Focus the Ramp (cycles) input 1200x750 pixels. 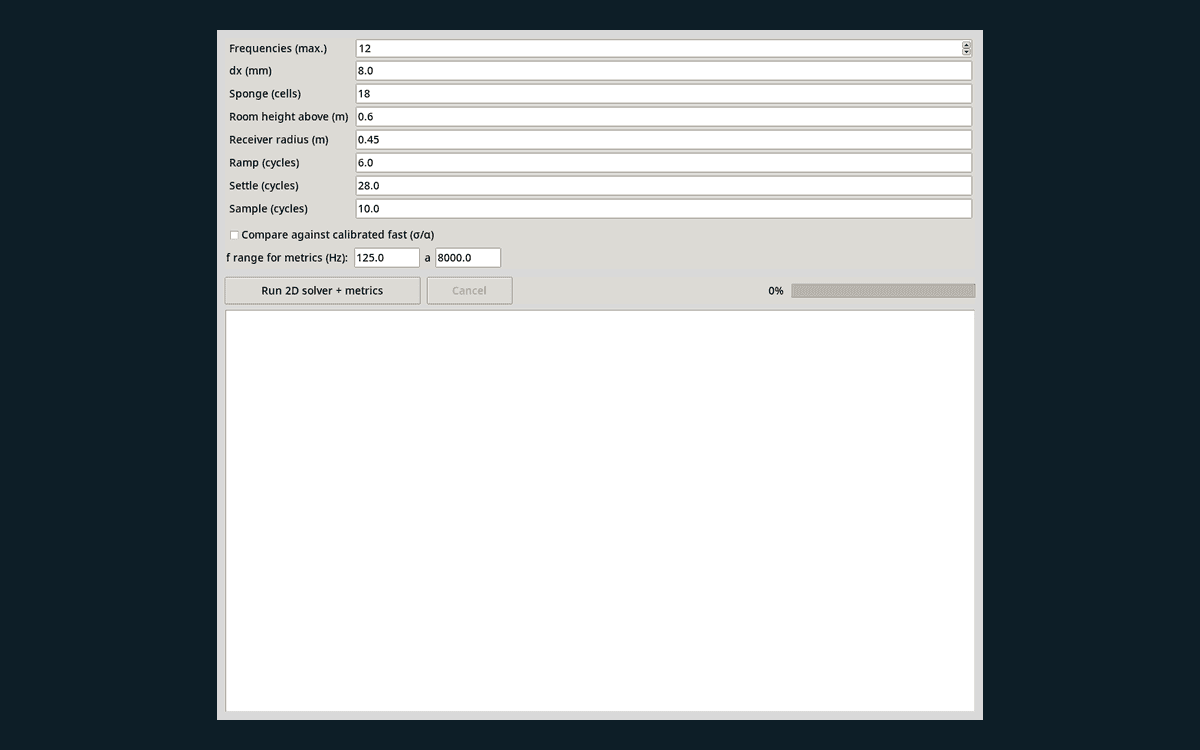pos(664,163)
